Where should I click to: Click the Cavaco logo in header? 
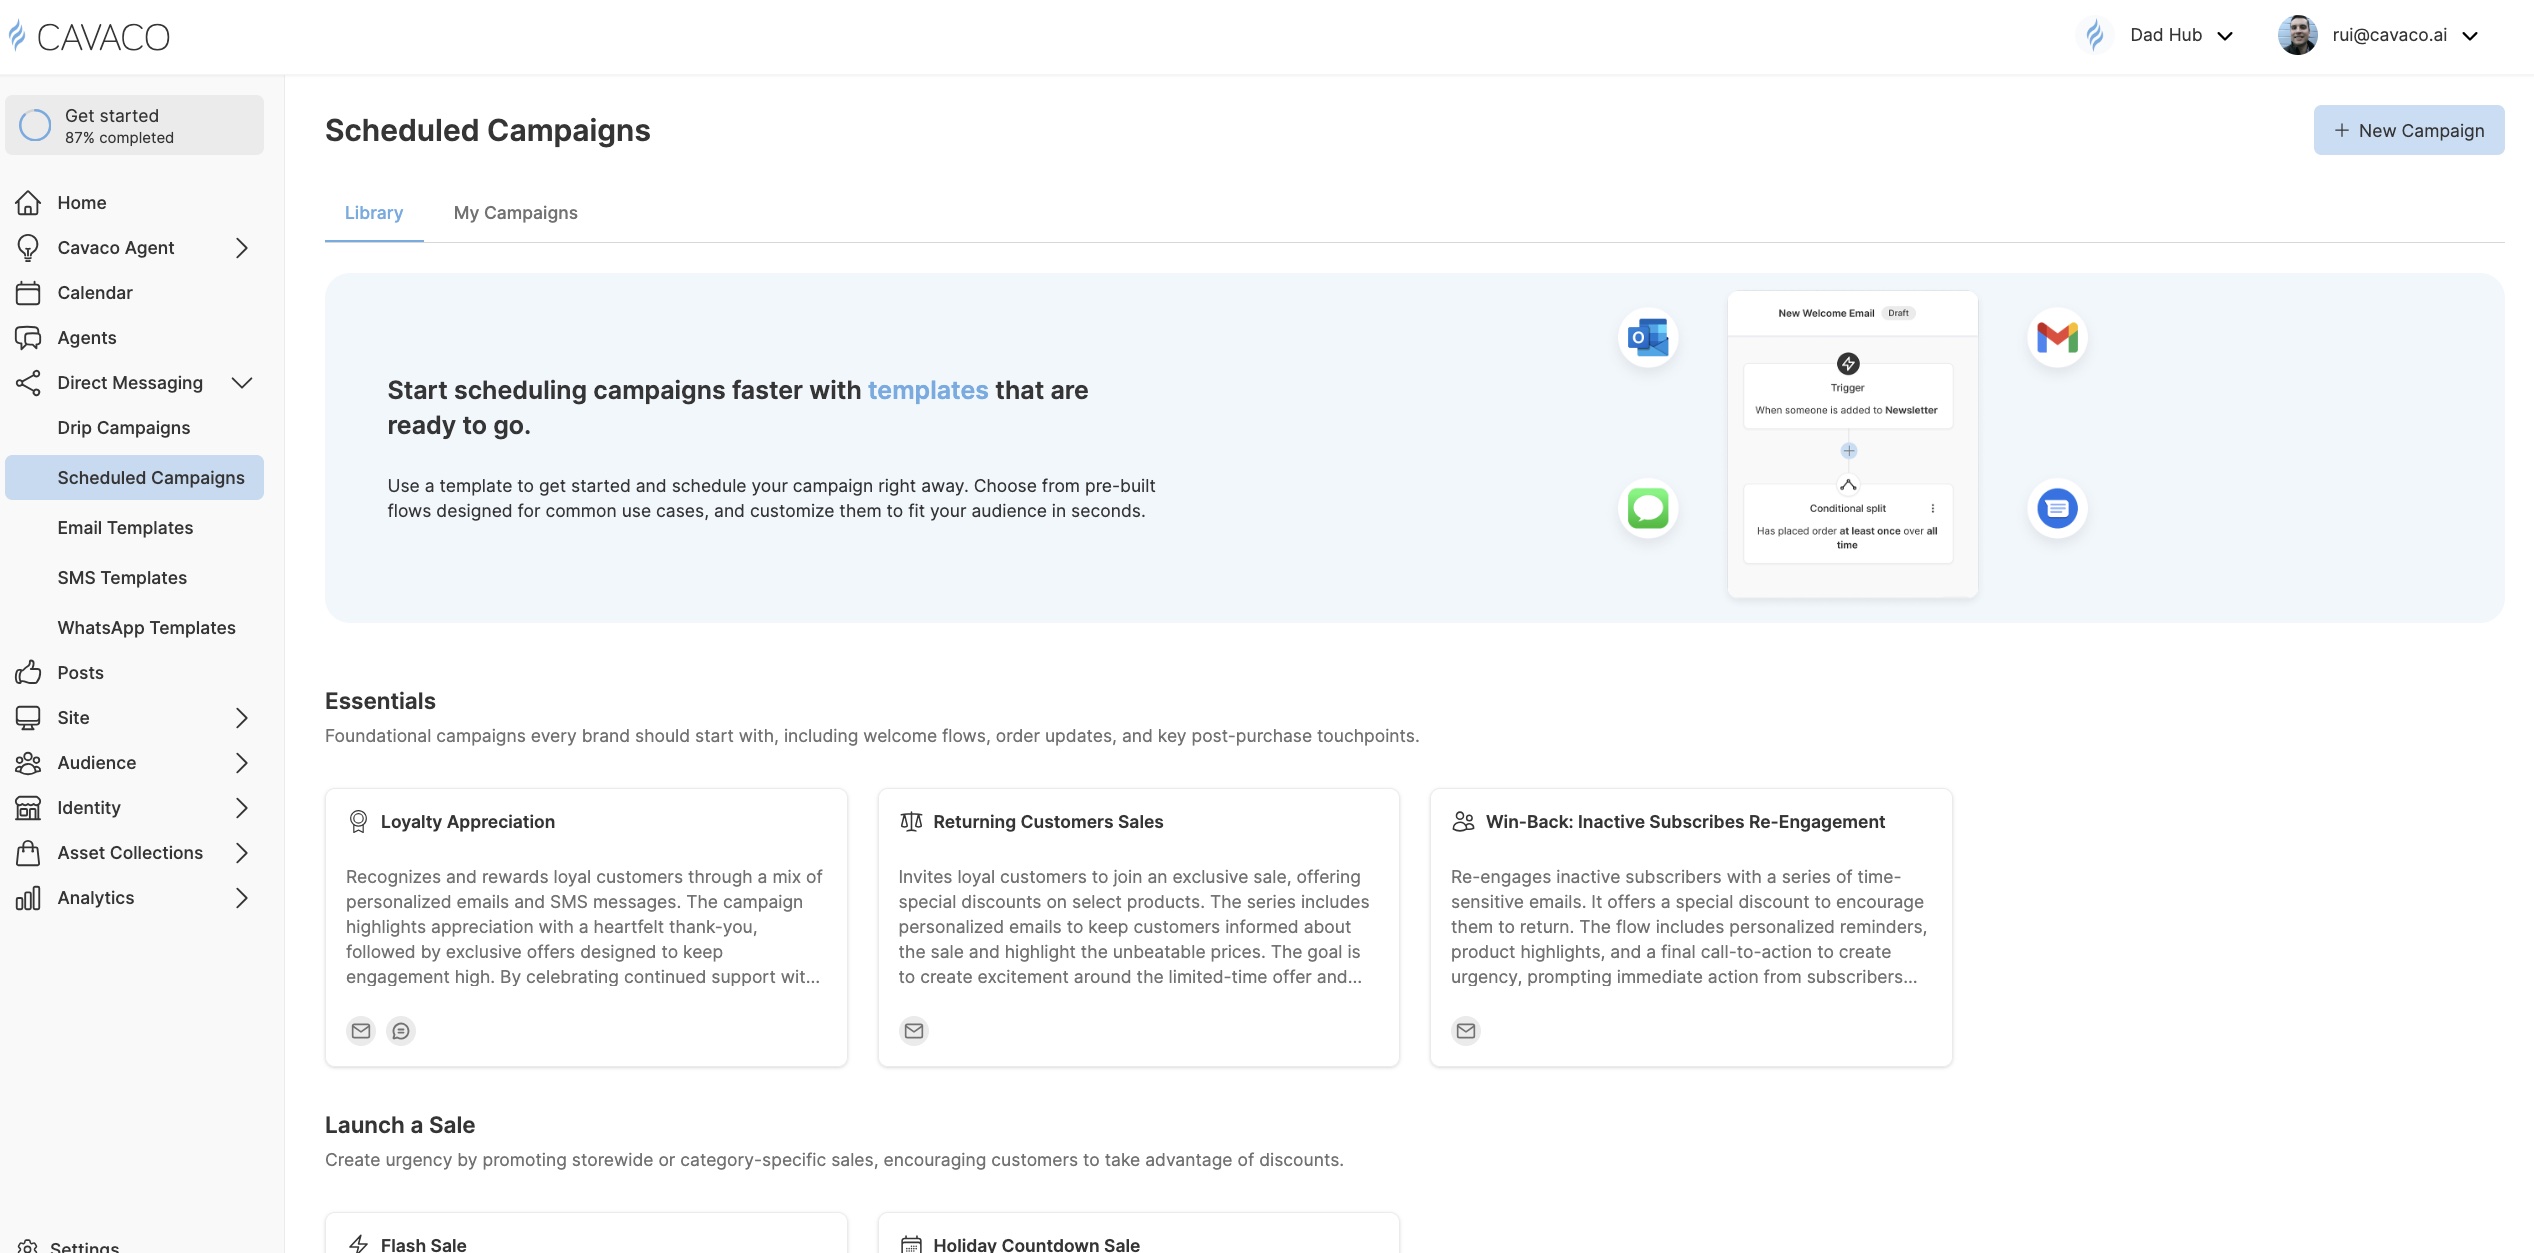click(x=89, y=37)
